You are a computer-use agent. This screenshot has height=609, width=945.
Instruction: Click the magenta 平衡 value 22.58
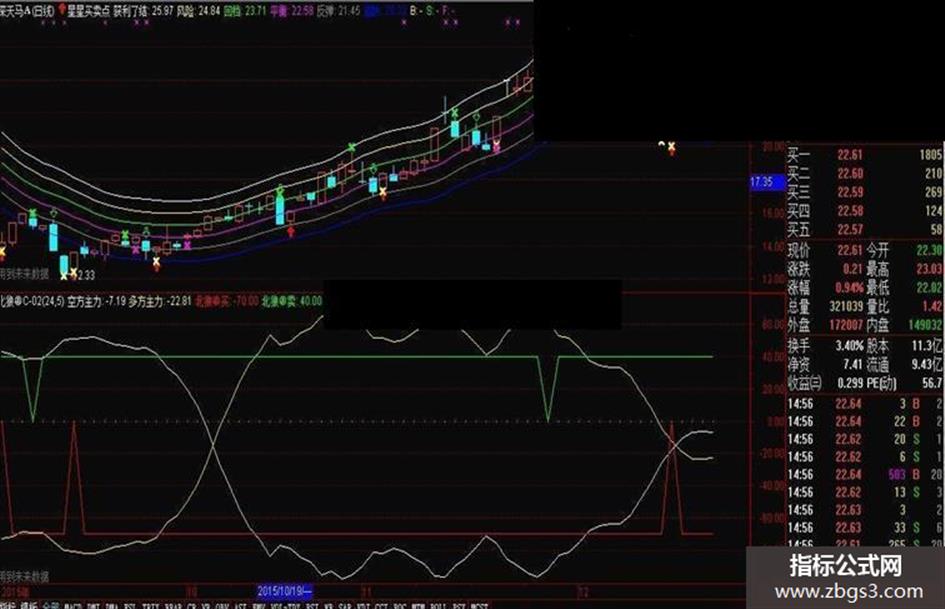click(x=302, y=10)
